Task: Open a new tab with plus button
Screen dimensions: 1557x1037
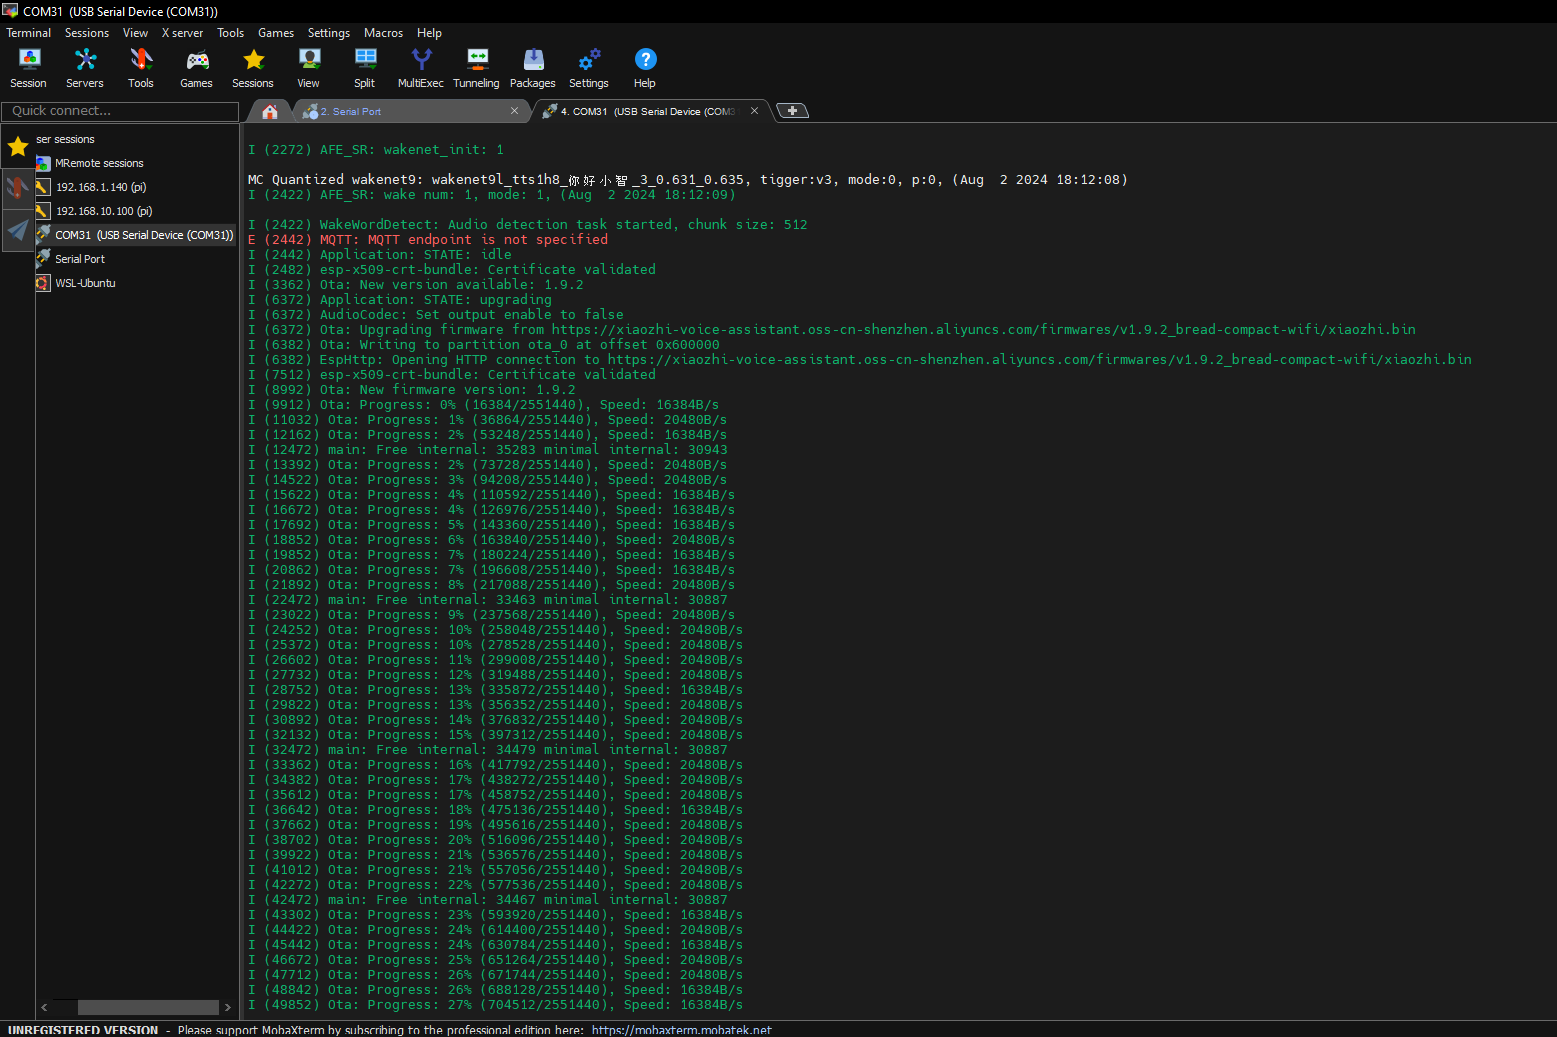Action: (792, 111)
